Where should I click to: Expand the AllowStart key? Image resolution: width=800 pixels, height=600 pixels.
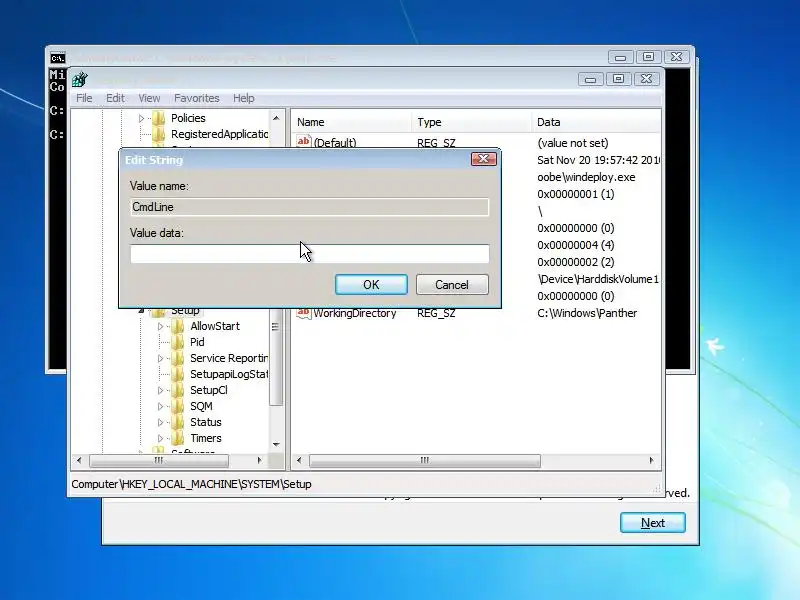pyautogui.click(x=160, y=326)
